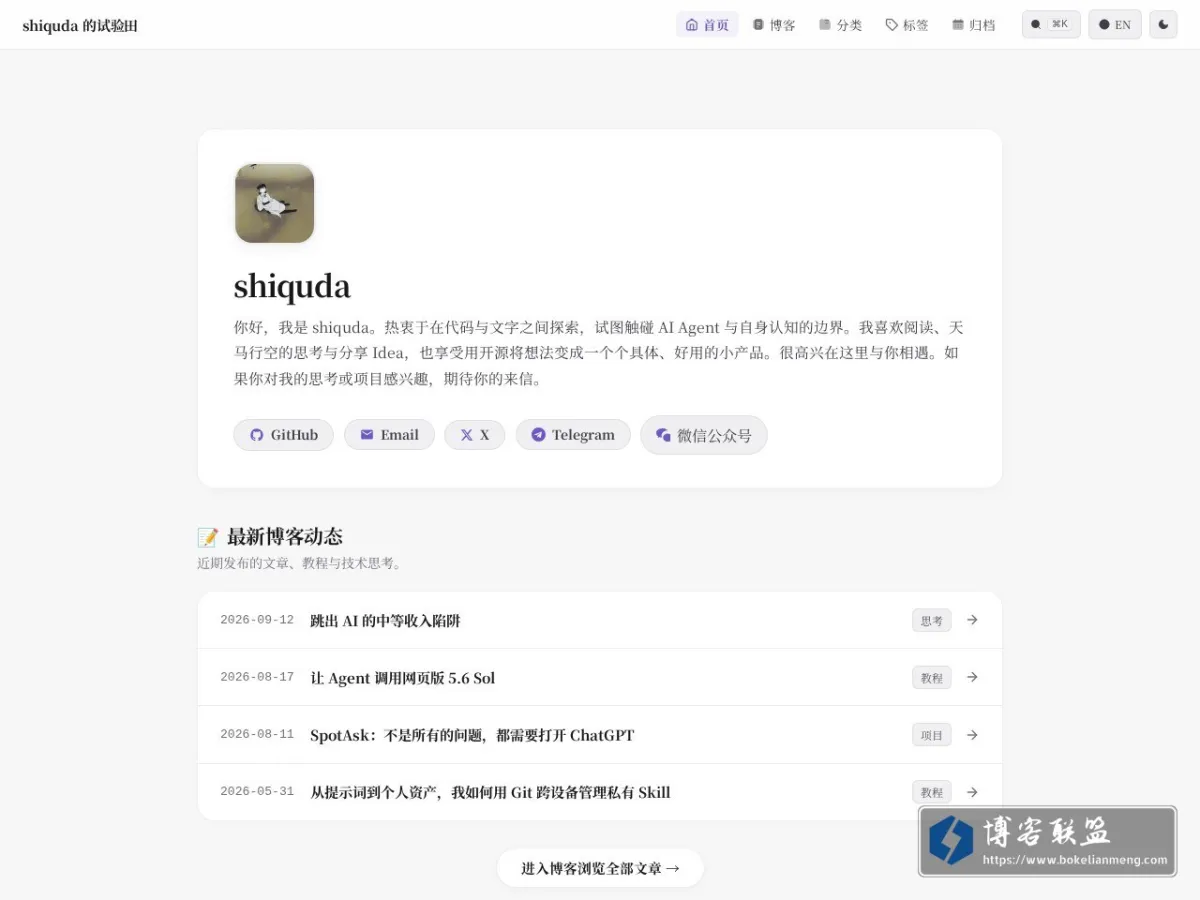The height and width of the screenshot is (900, 1200).
Task: Open article 让 Agent 调用网页版 5.6 Sol
Action: pos(402,678)
